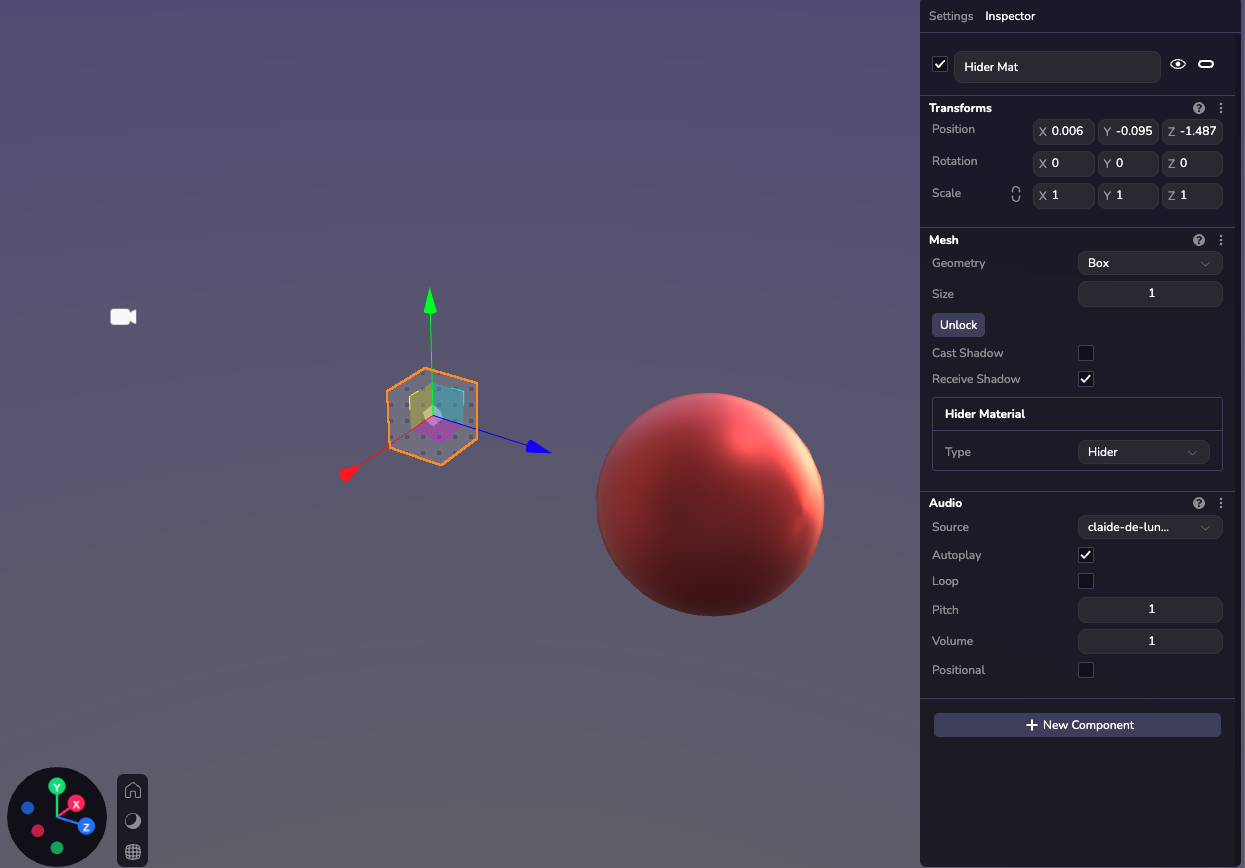
Task: Click the Unlock button
Action: (x=958, y=325)
